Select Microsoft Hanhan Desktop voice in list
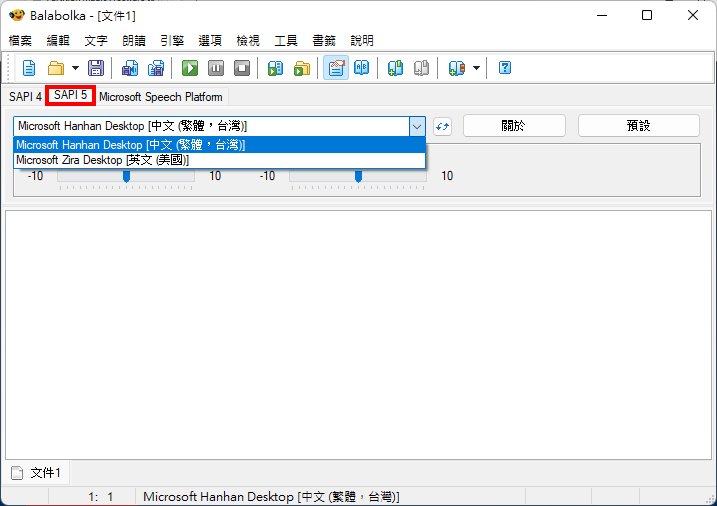Screen dimensions: 717x506 coord(219,145)
